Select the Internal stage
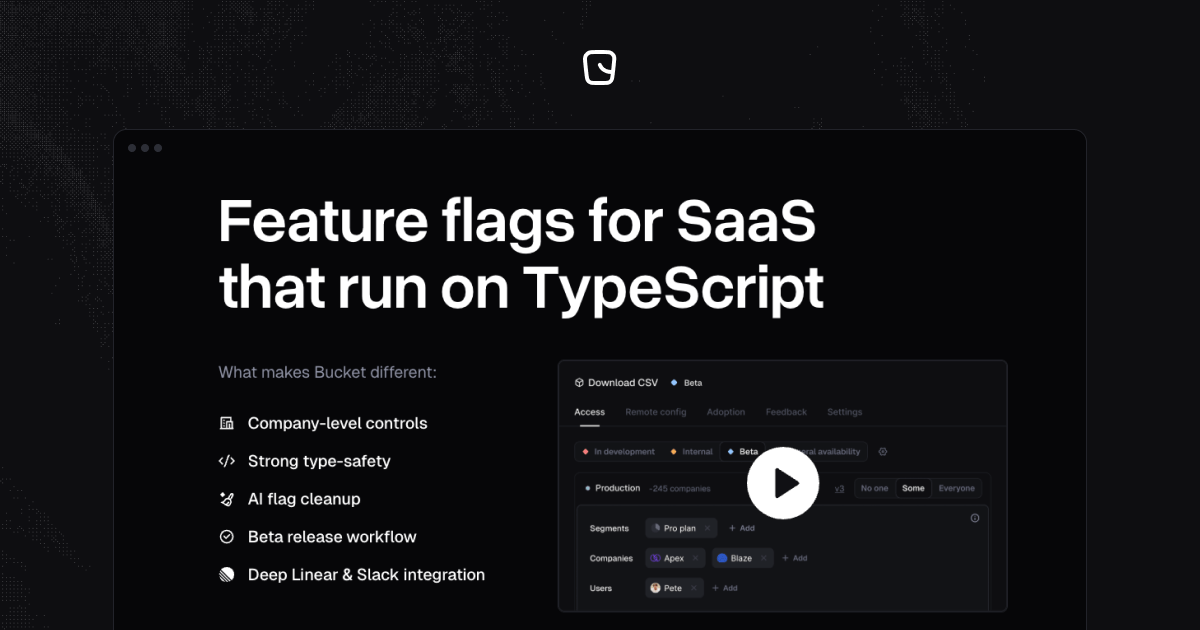This screenshot has height=630, width=1200. [691, 452]
